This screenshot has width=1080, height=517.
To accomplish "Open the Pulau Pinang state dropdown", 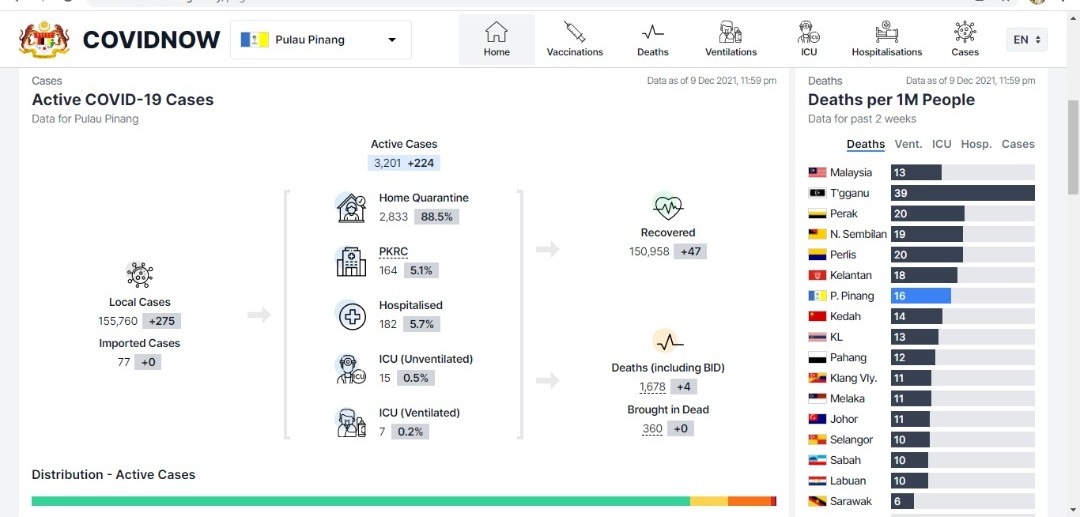I will (x=320, y=40).
